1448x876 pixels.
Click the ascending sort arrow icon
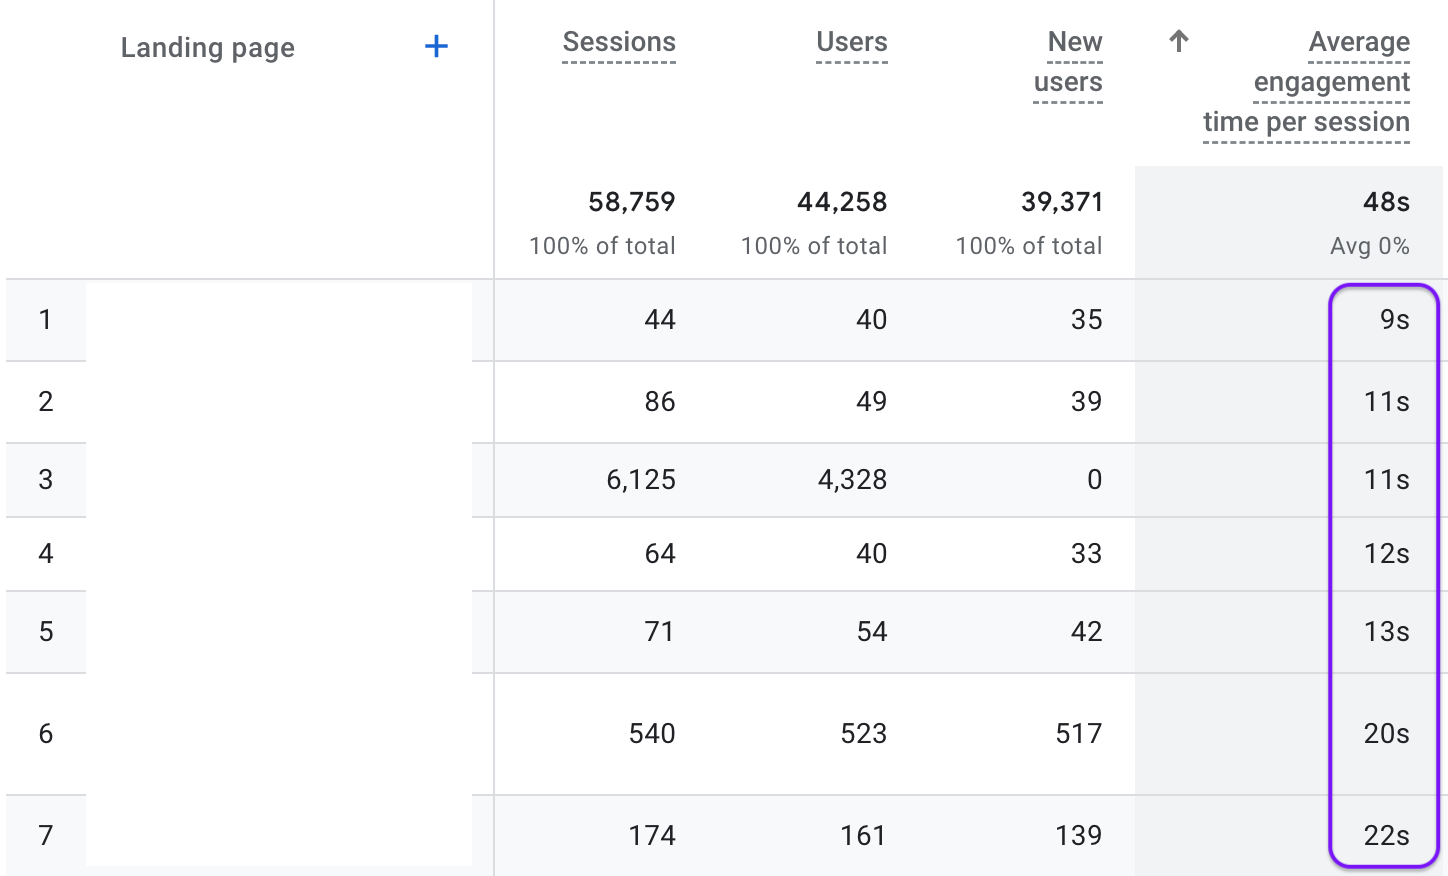[1179, 41]
